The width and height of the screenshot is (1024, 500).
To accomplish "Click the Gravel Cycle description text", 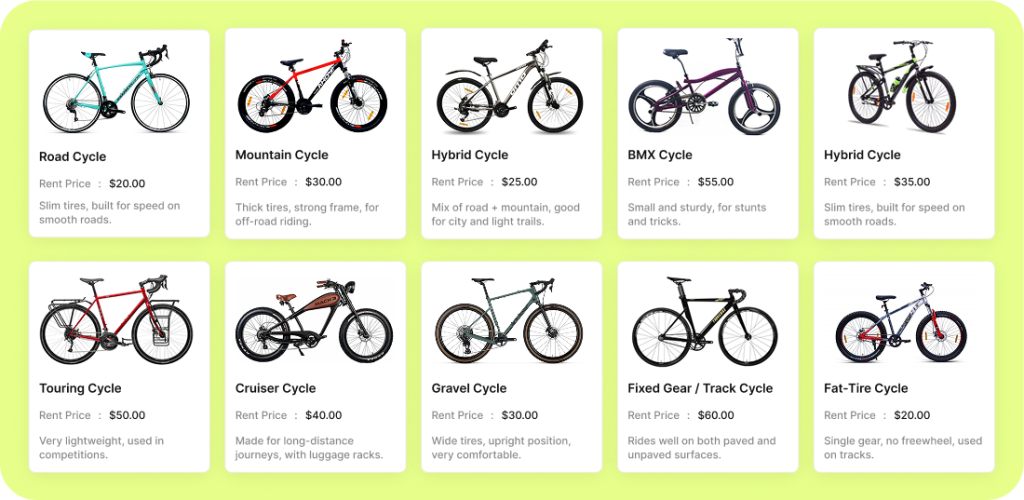I will point(501,447).
